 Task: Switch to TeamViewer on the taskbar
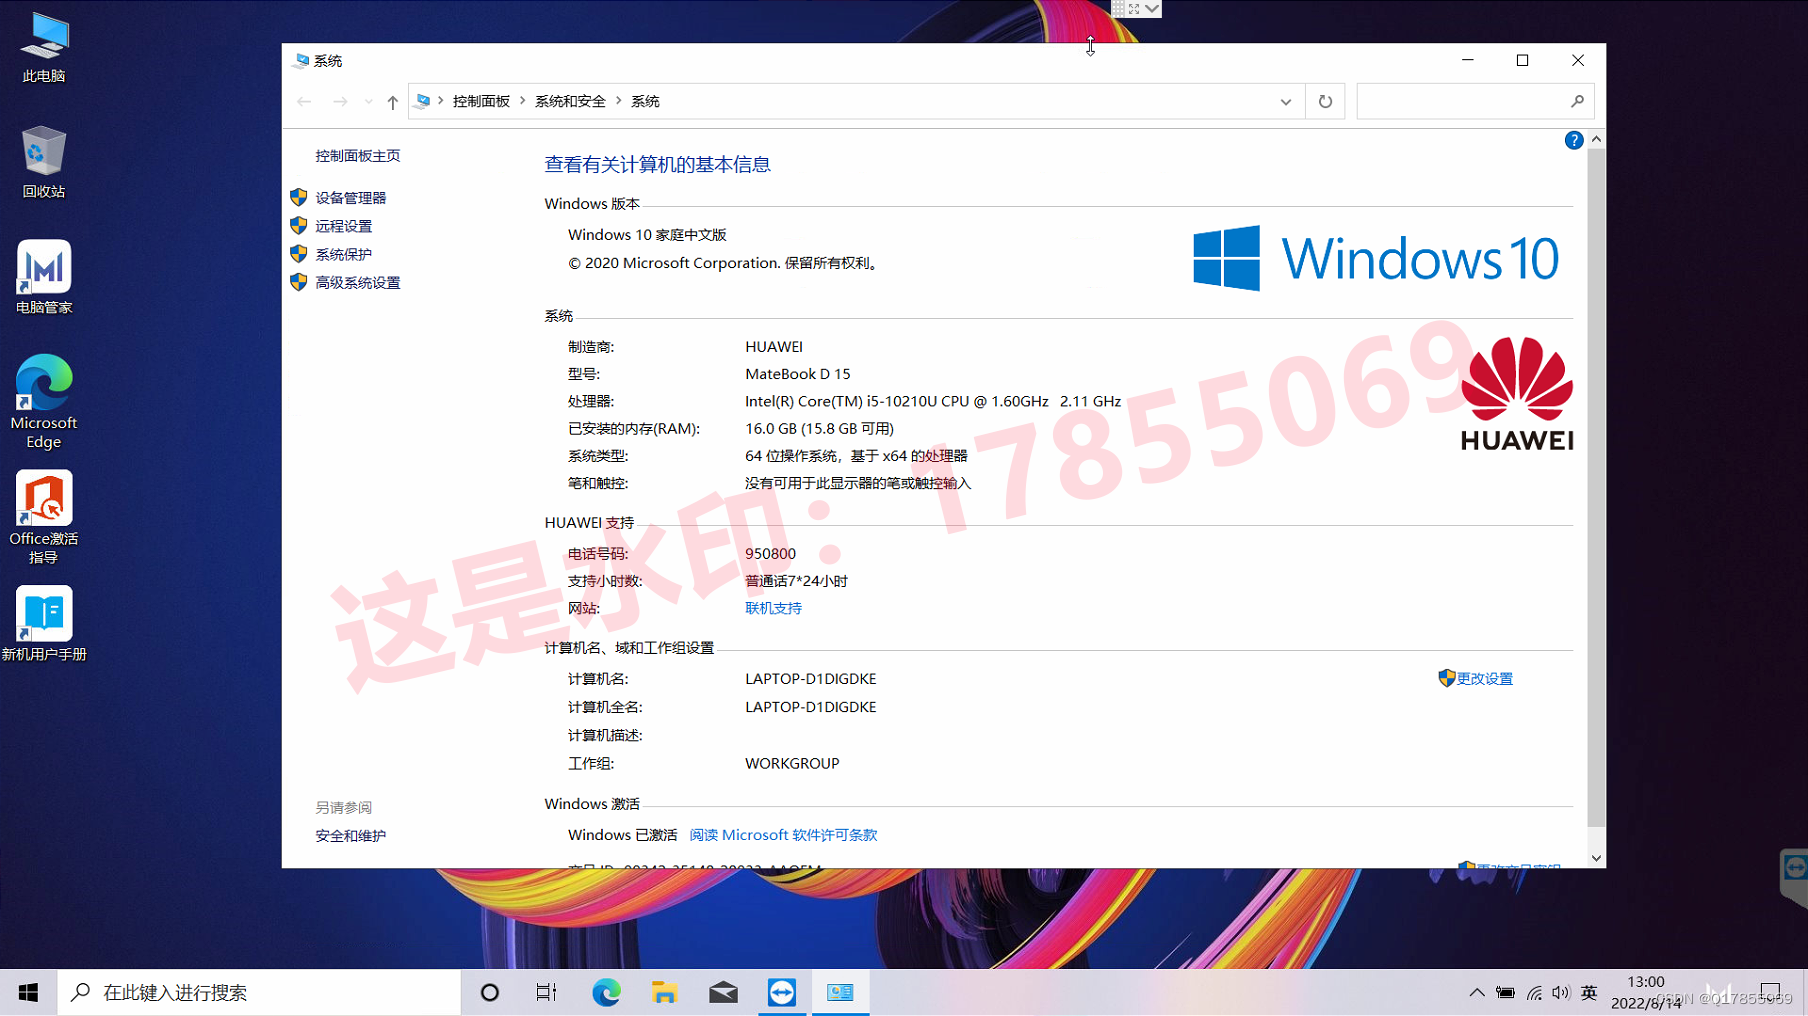tap(782, 992)
